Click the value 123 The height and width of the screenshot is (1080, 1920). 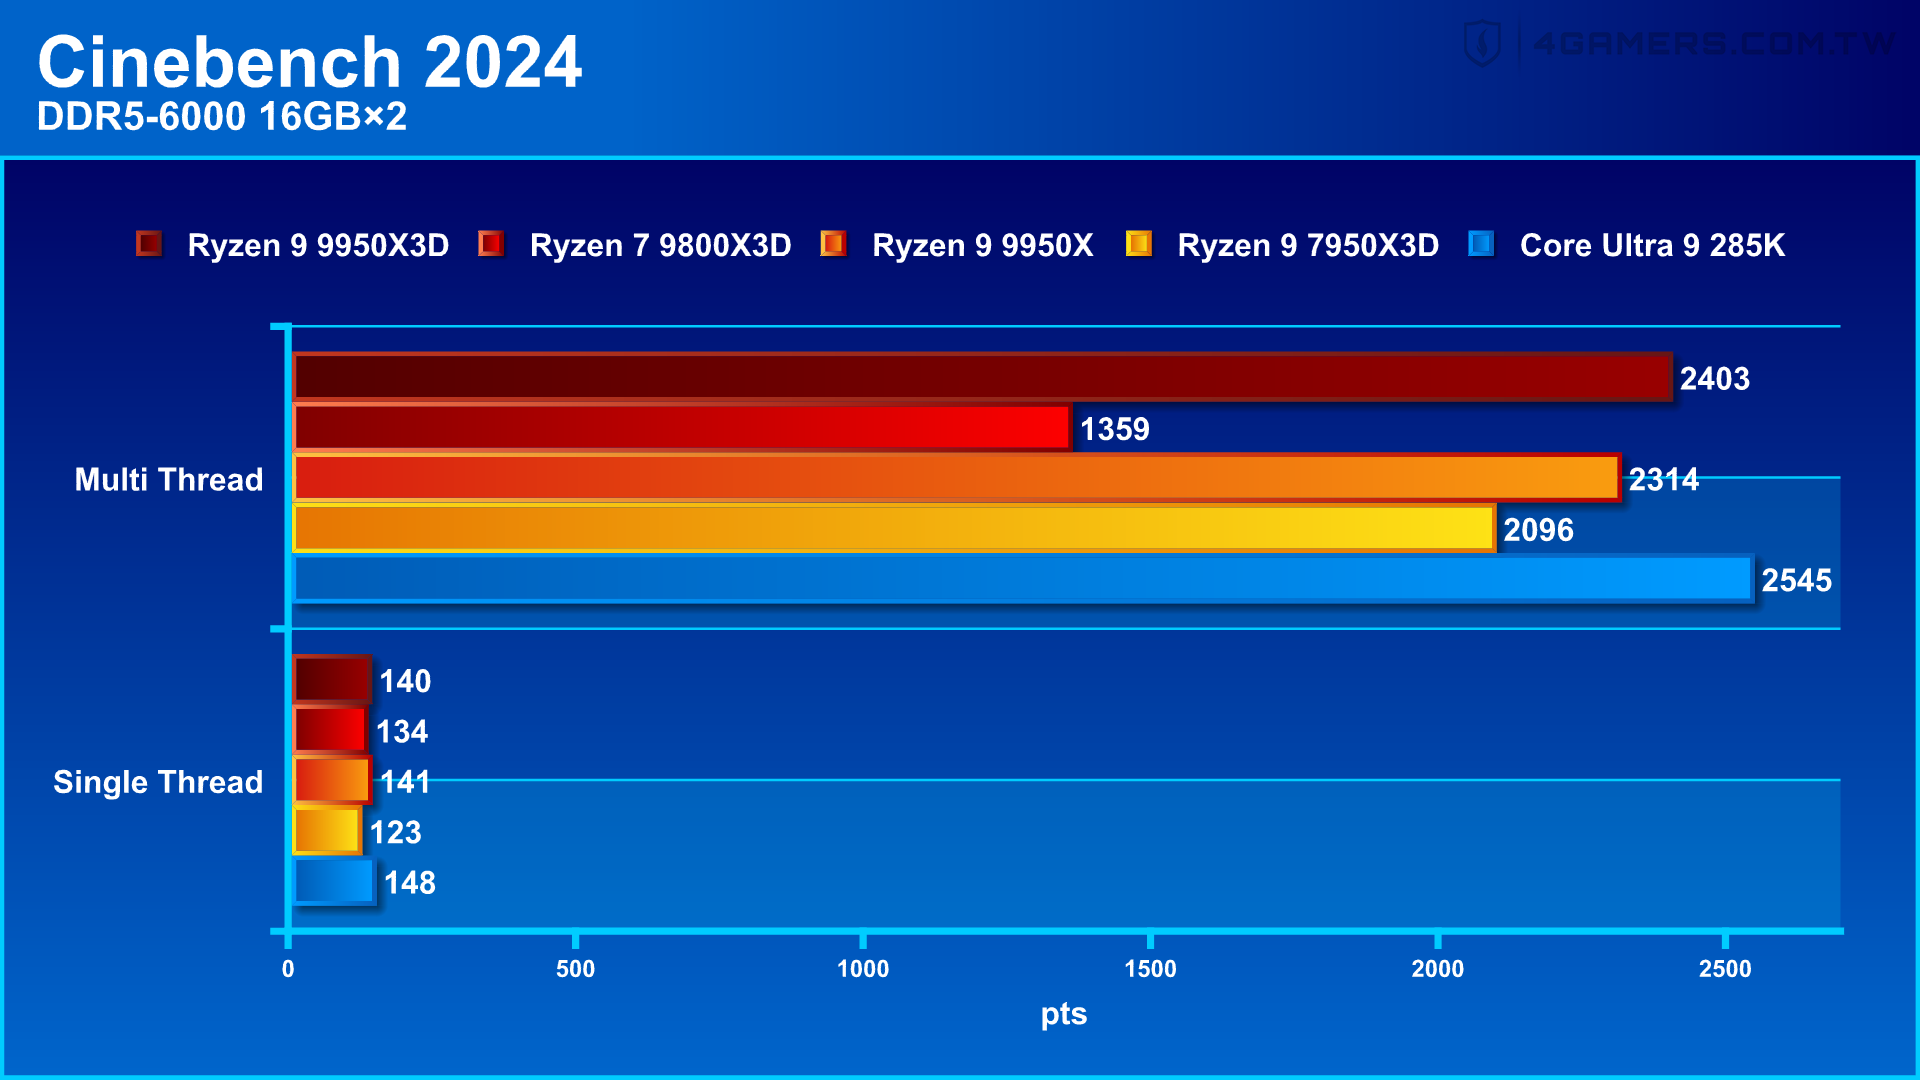click(x=396, y=832)
